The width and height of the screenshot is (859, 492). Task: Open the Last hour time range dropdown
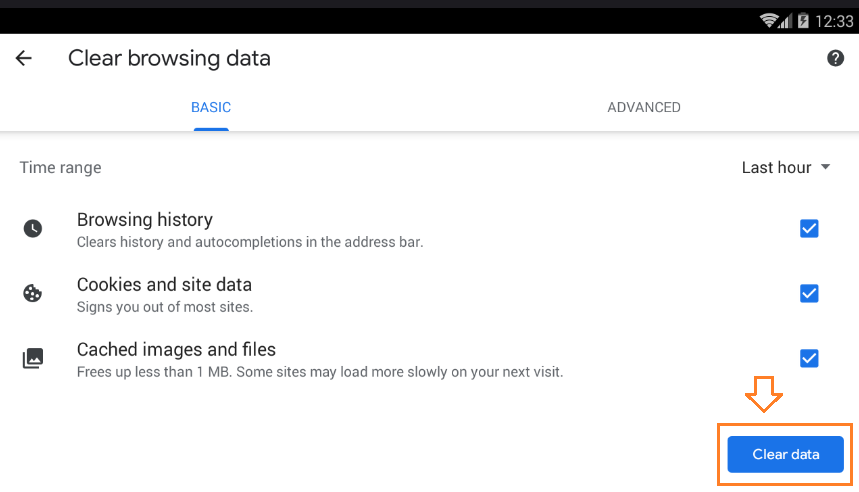click(x=786, y=167)
